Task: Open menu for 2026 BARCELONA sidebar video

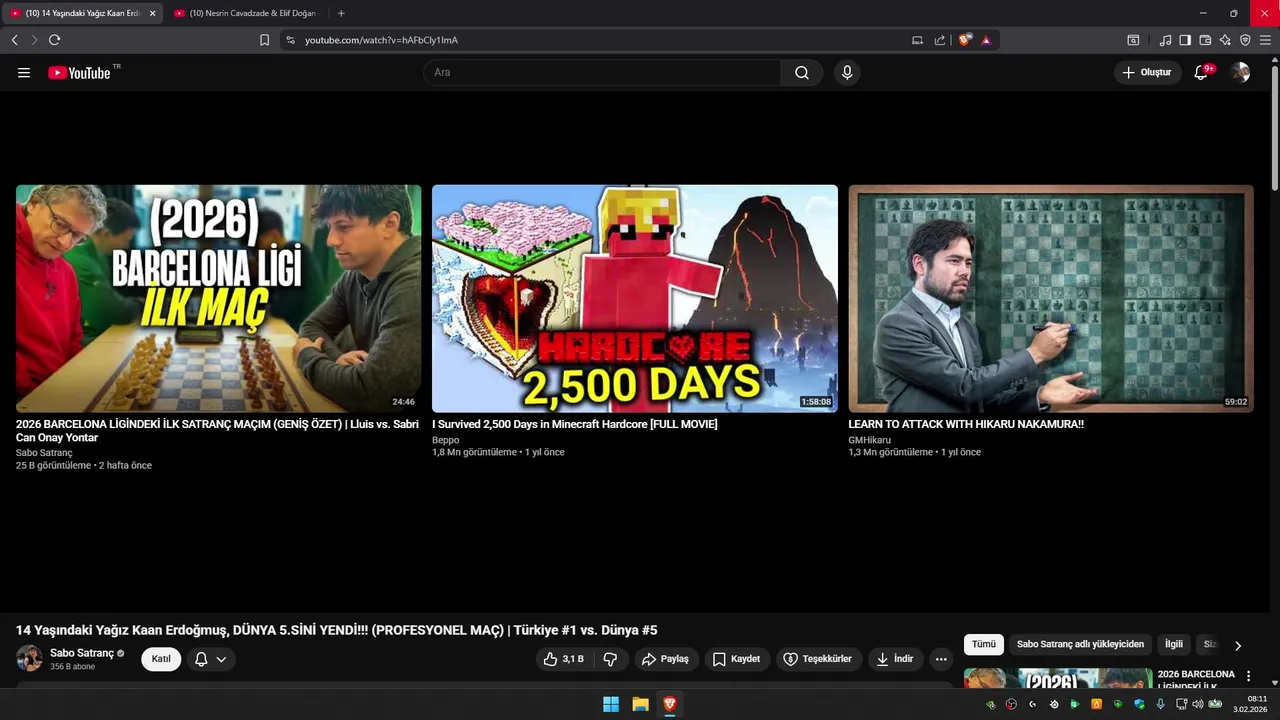Action: coord(1248,677)
